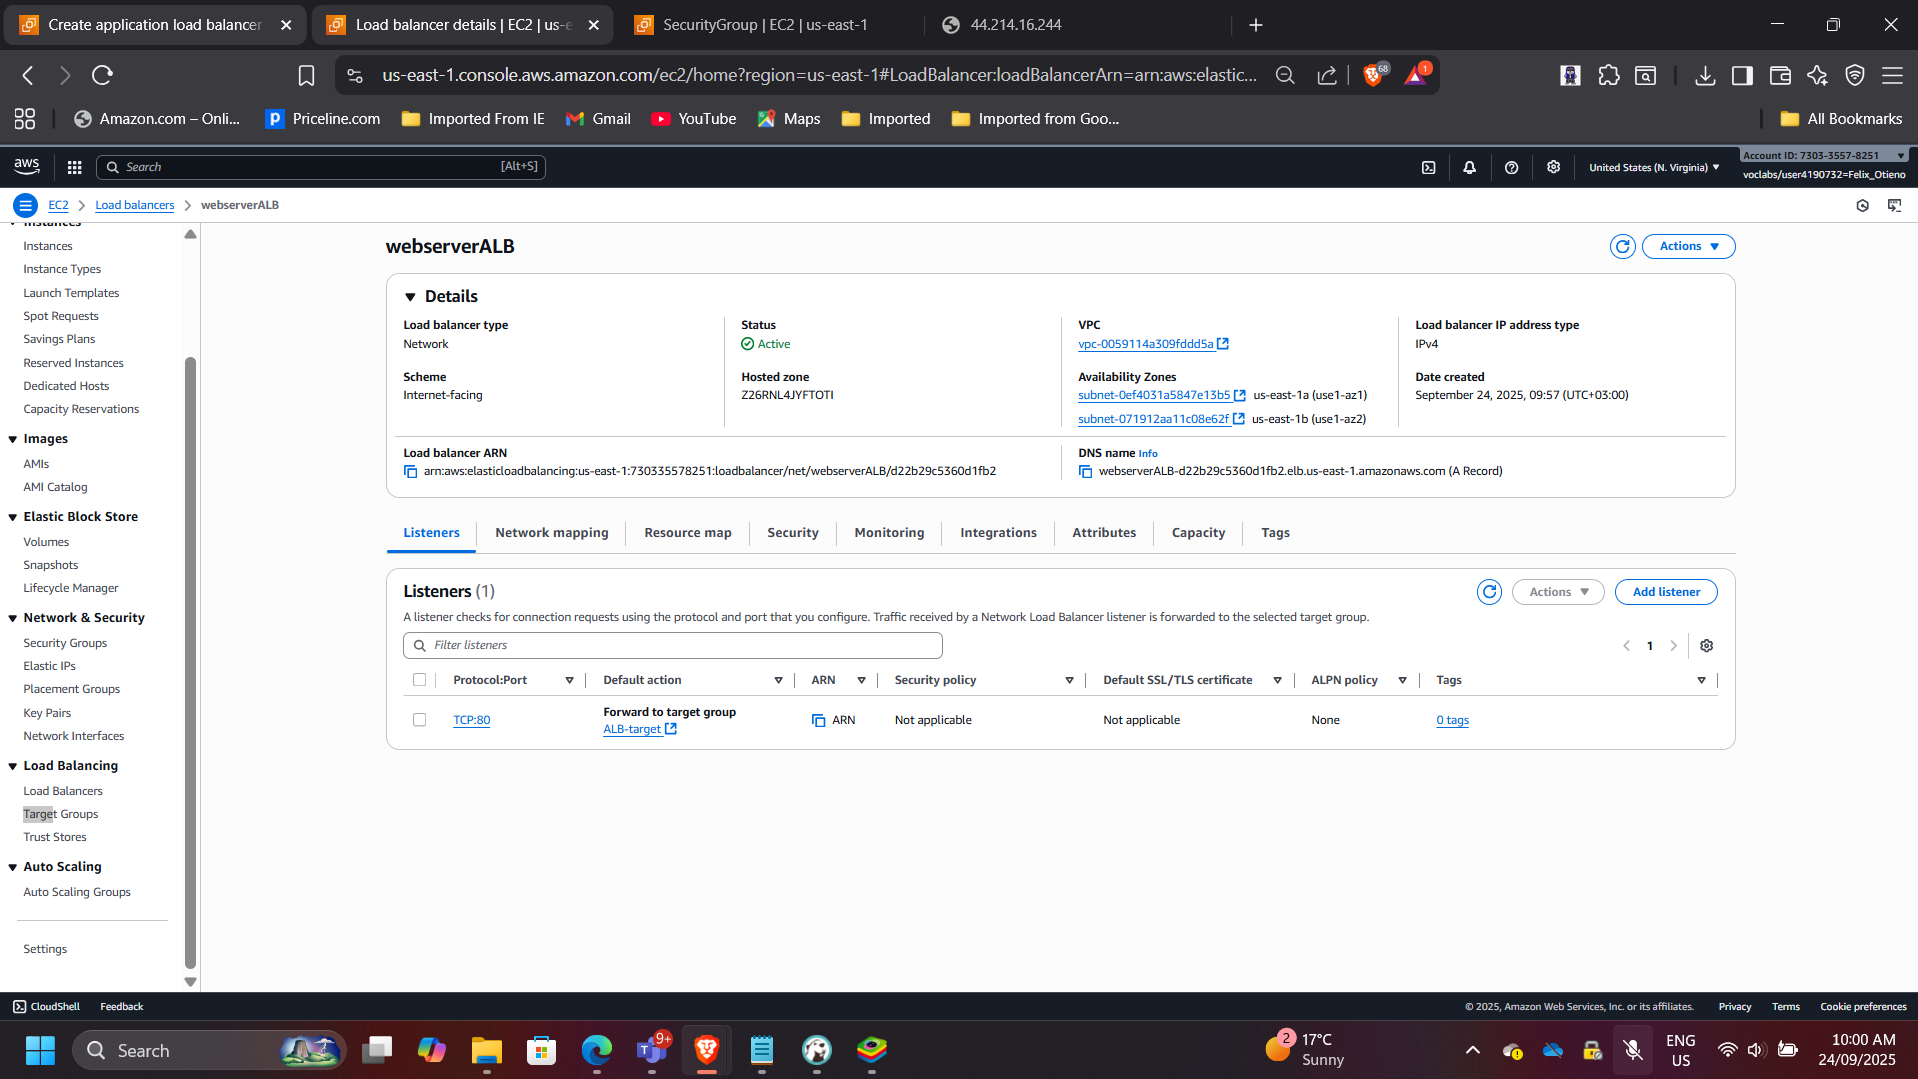Open AWS CloudShell icon in top bar
Screen dimensions: 1918x1079
[x=1428, y=168]
